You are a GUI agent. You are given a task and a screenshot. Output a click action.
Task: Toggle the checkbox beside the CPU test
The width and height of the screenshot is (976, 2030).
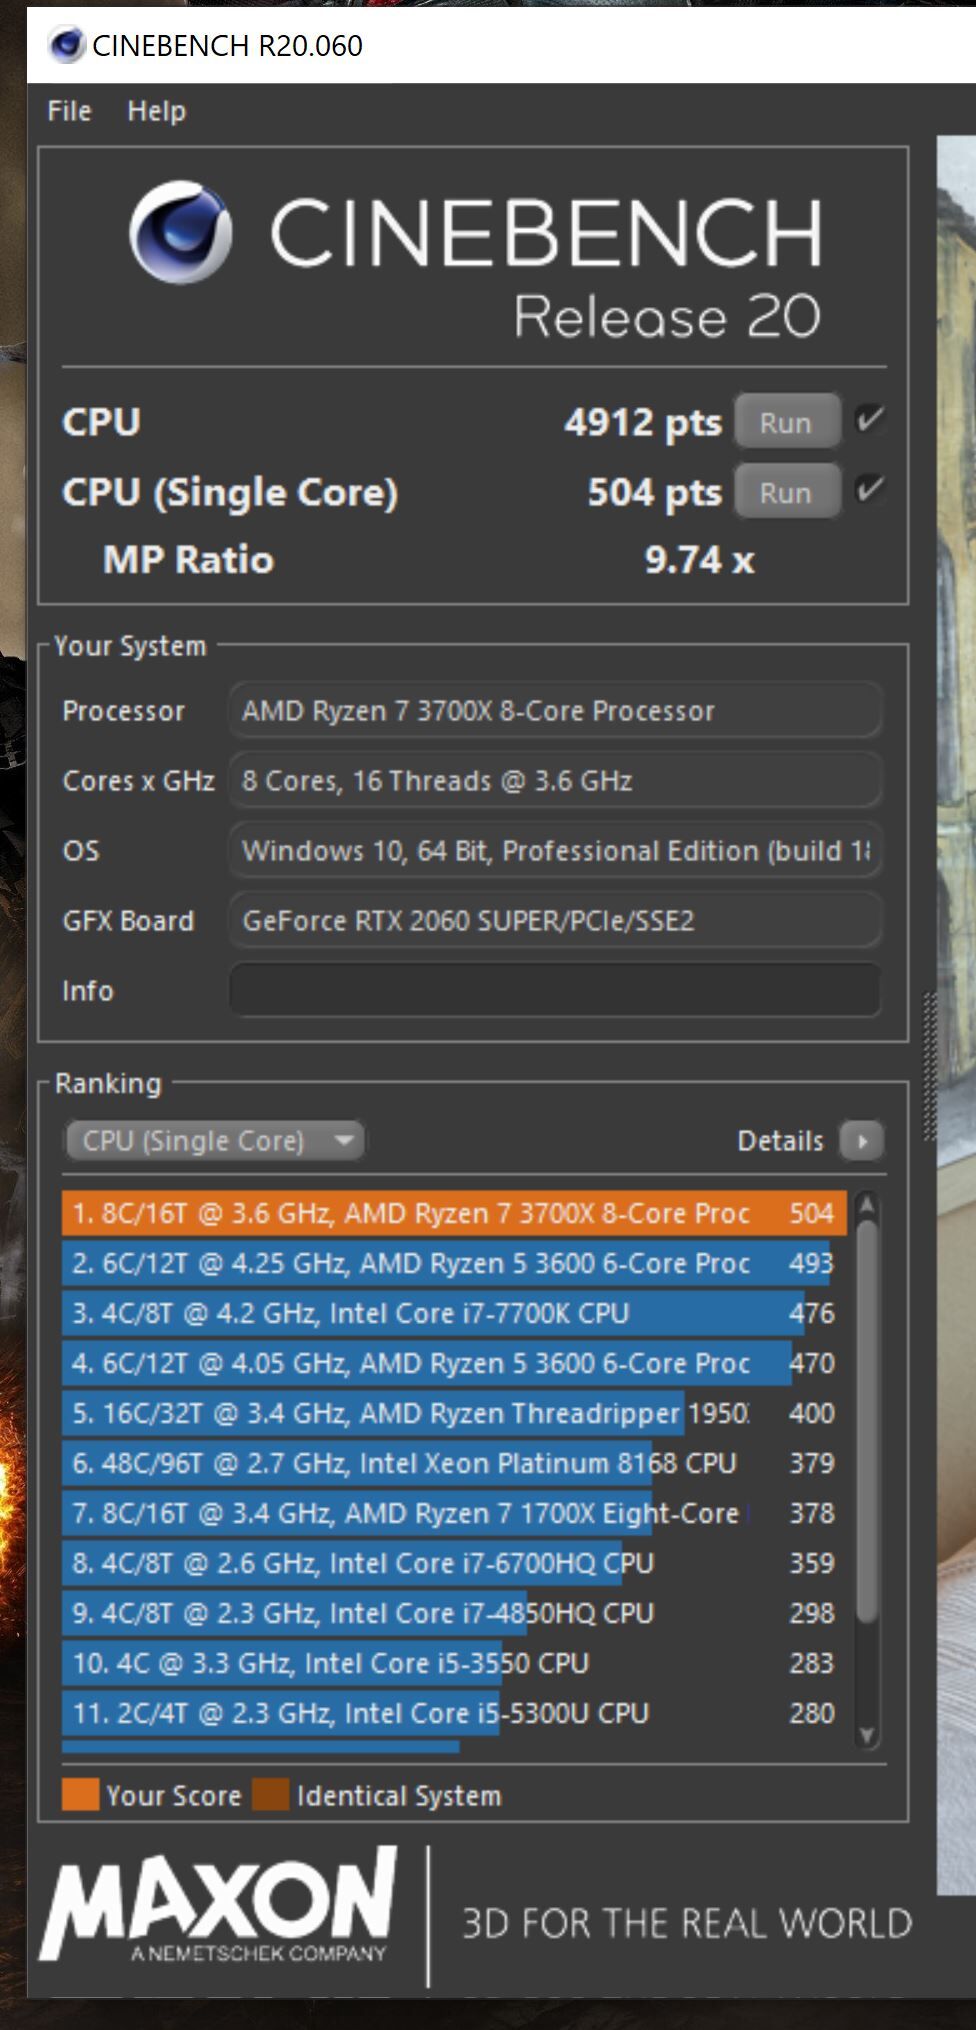869,419
